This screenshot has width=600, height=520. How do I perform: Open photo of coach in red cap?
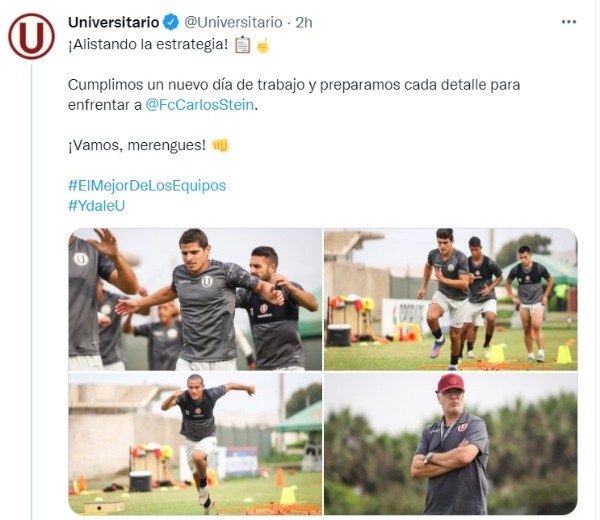(450, 444)
